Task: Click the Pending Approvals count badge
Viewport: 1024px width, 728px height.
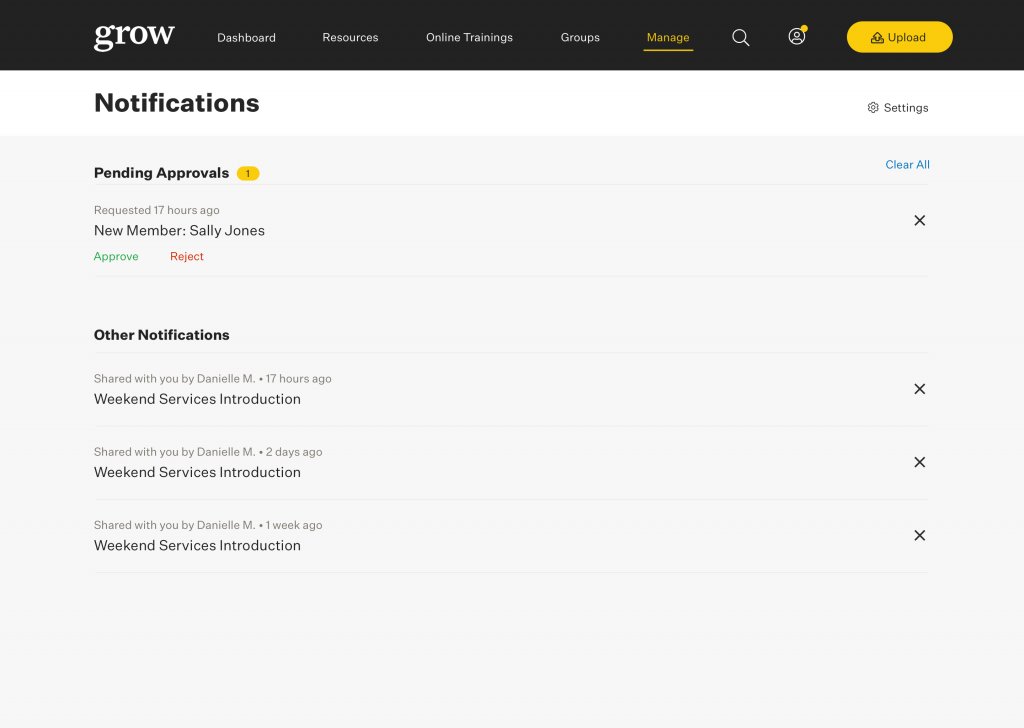Action: (247, 172)
